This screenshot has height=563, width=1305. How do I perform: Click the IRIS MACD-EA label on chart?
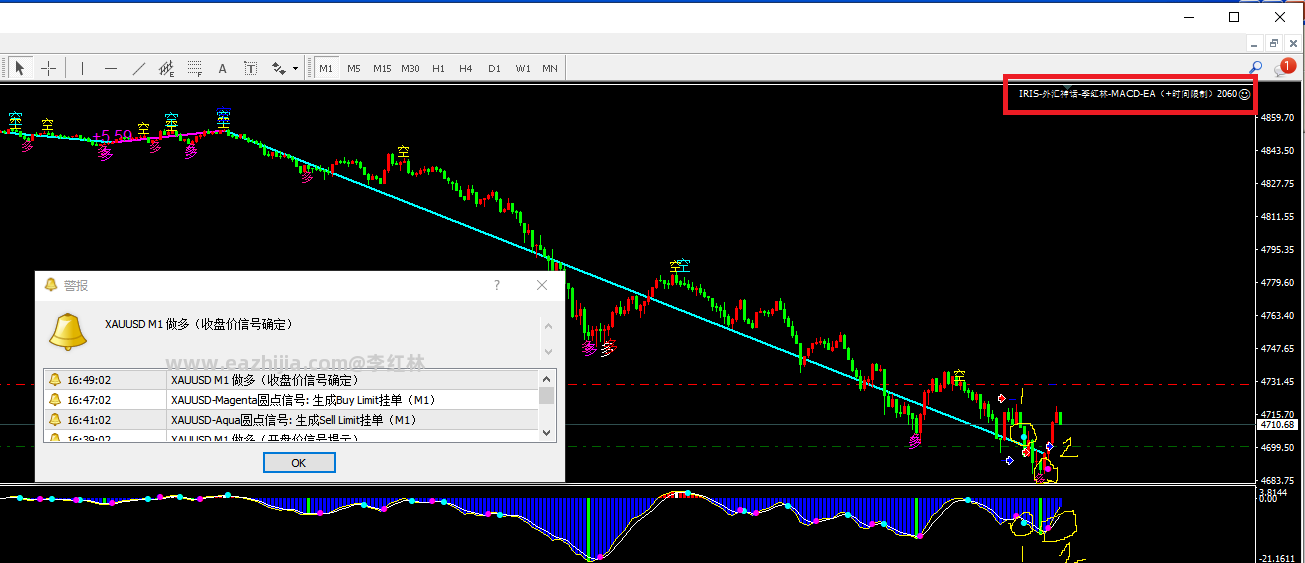[1127, 93]
